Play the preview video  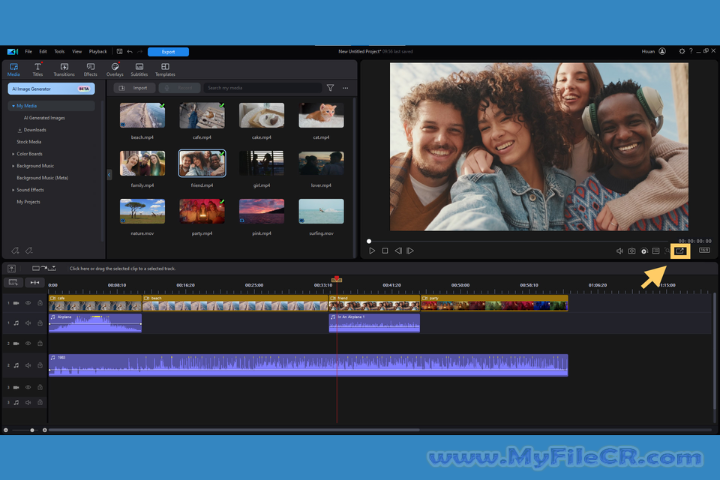click(372, 251)
